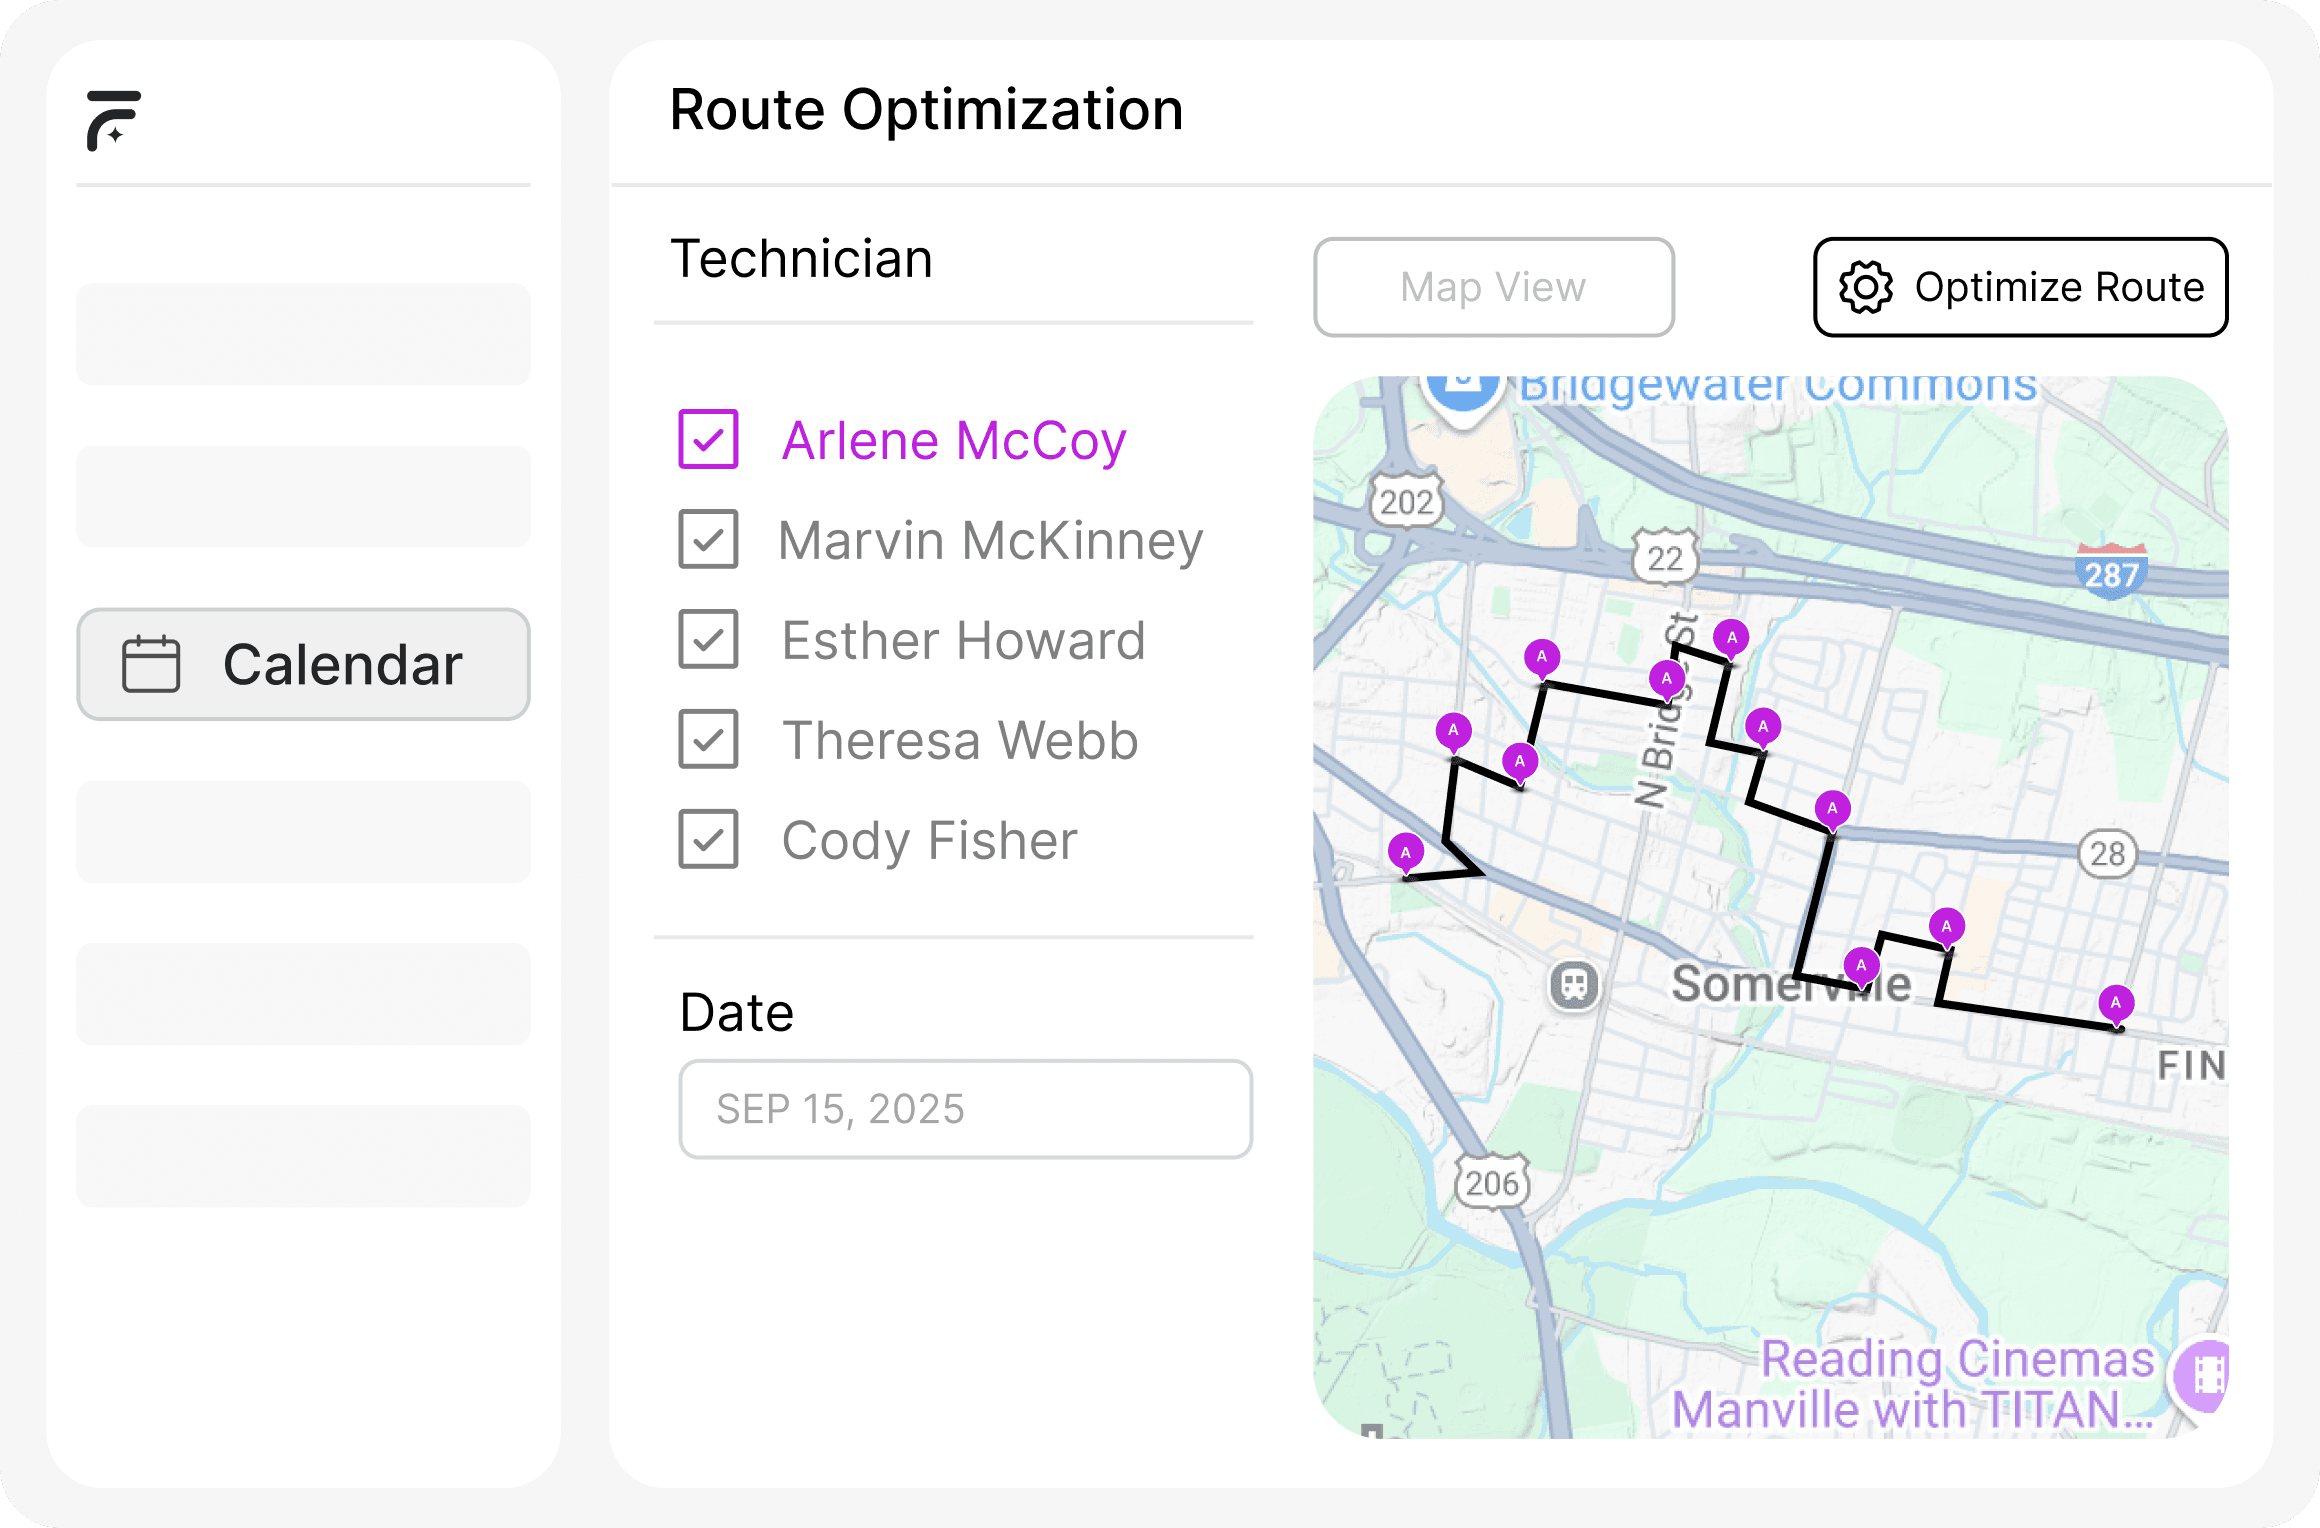The height and width of the screenshot is (1528, 2320).
Task: Open the SEP 15, 2025 date field
Action: pos(965,1109)
